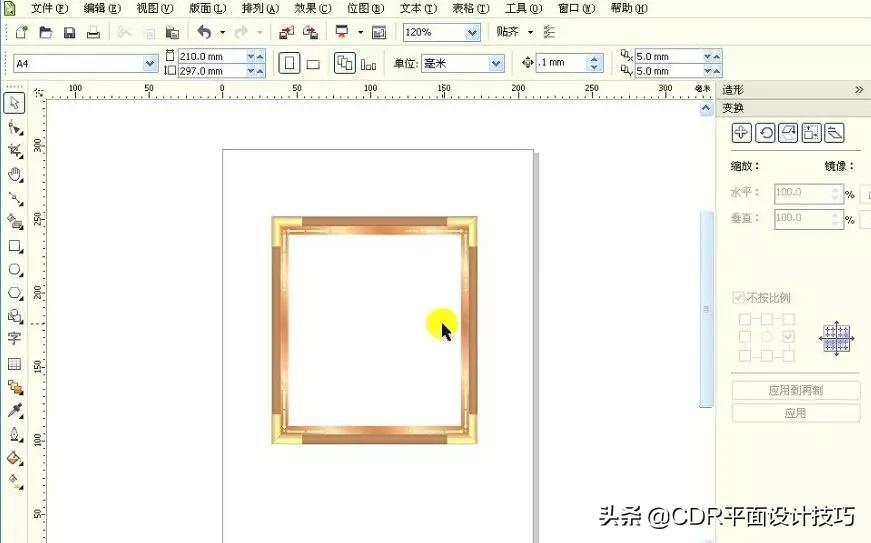This screenshot has width=871, height=543.
Task: Select the Outline pen tool
Action: click(x=14, y=434)
